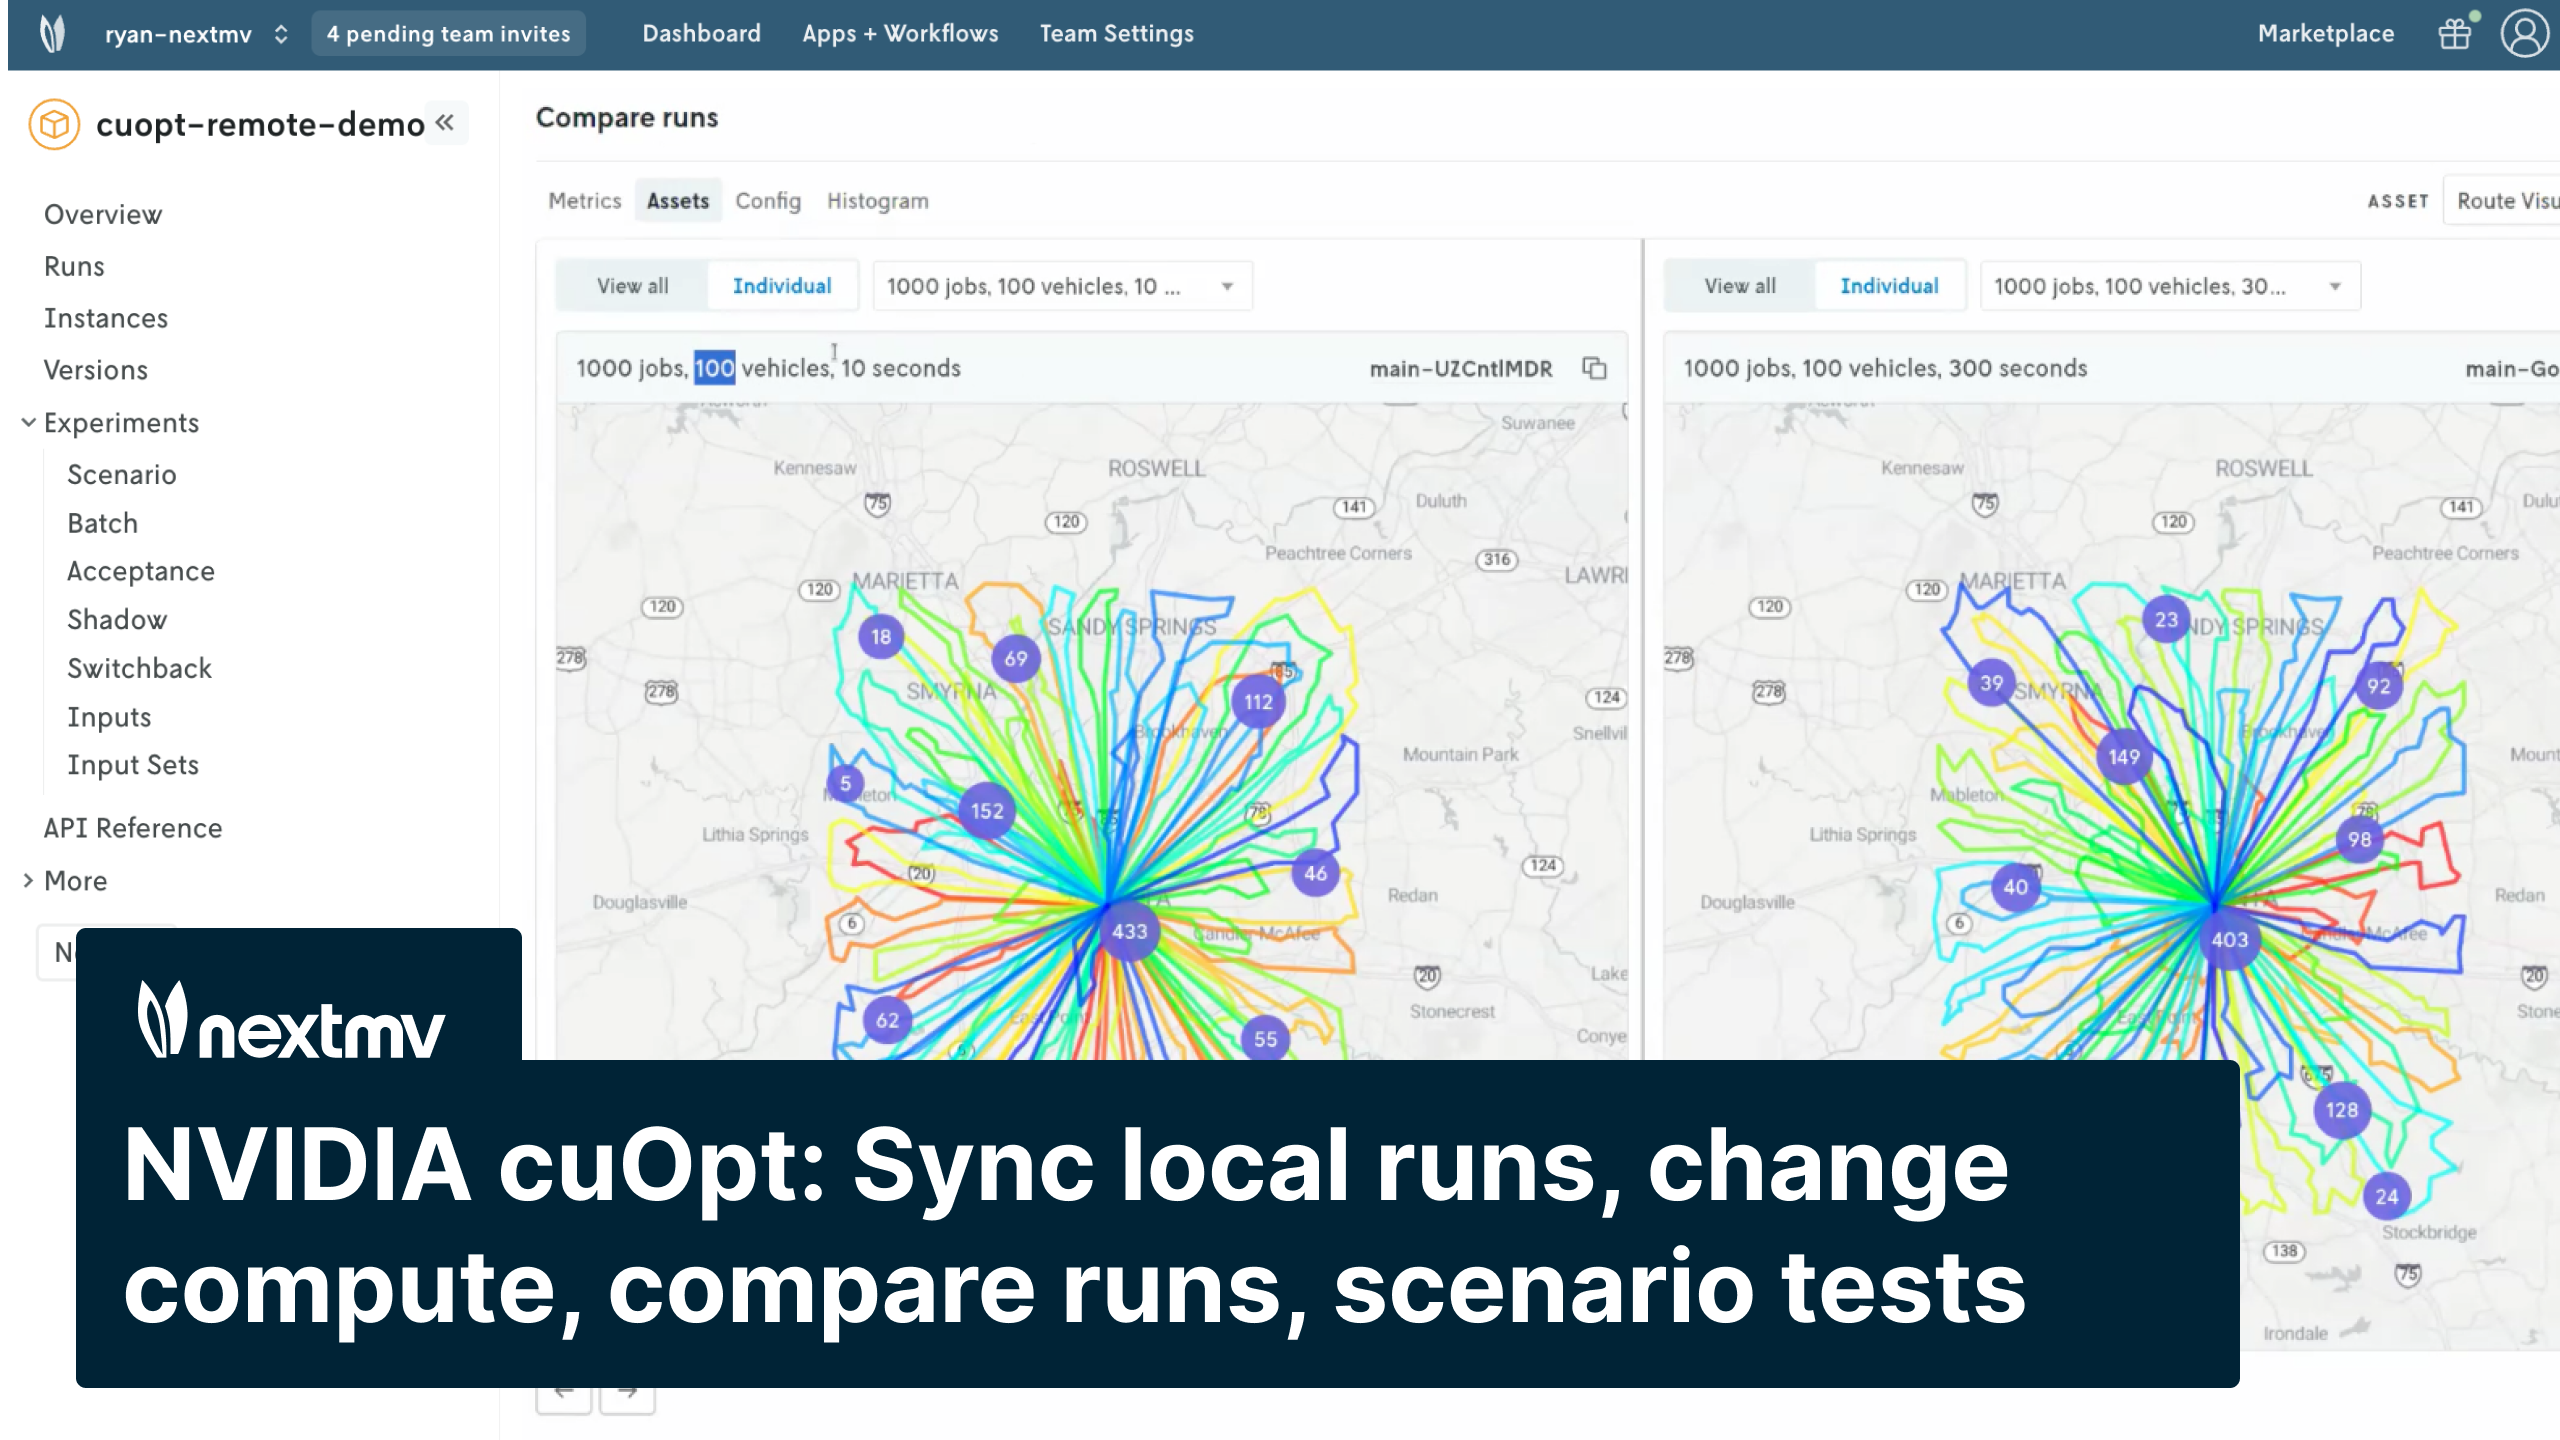Click map cluster marker 403
Screen dimensions: 2560x1440
pos(2229,940)
